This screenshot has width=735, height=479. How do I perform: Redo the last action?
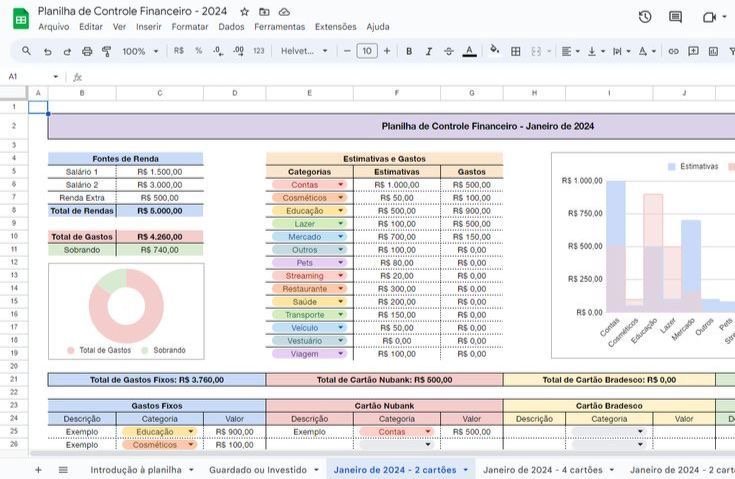pyautogui.click(x=67, y=51)
